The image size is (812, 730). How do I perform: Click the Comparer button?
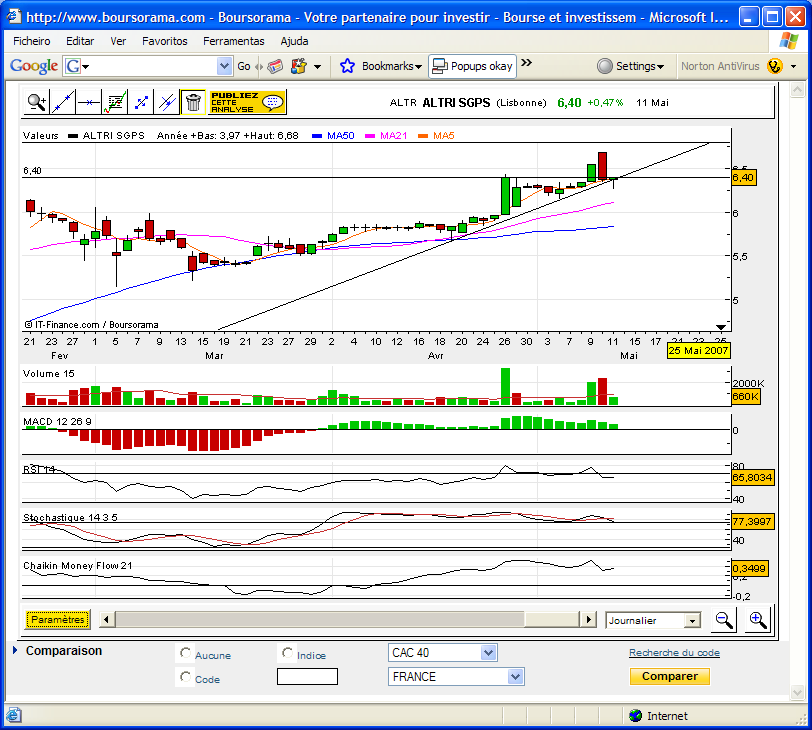(670, 676)
